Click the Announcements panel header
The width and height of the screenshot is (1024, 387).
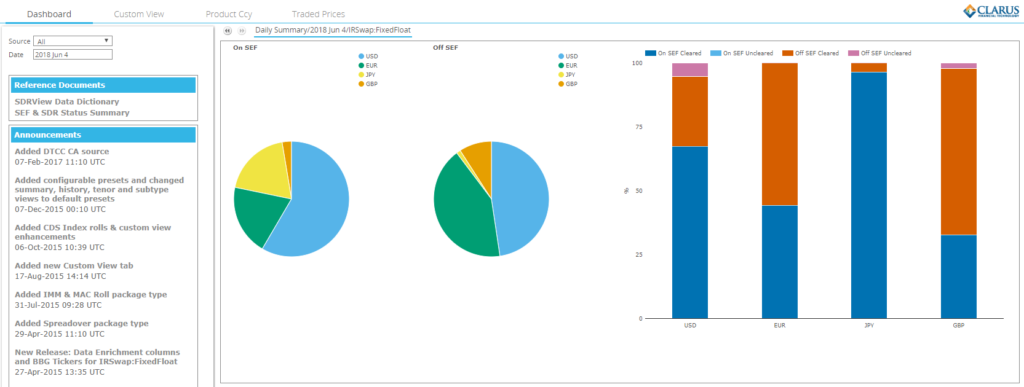(103, 135)
